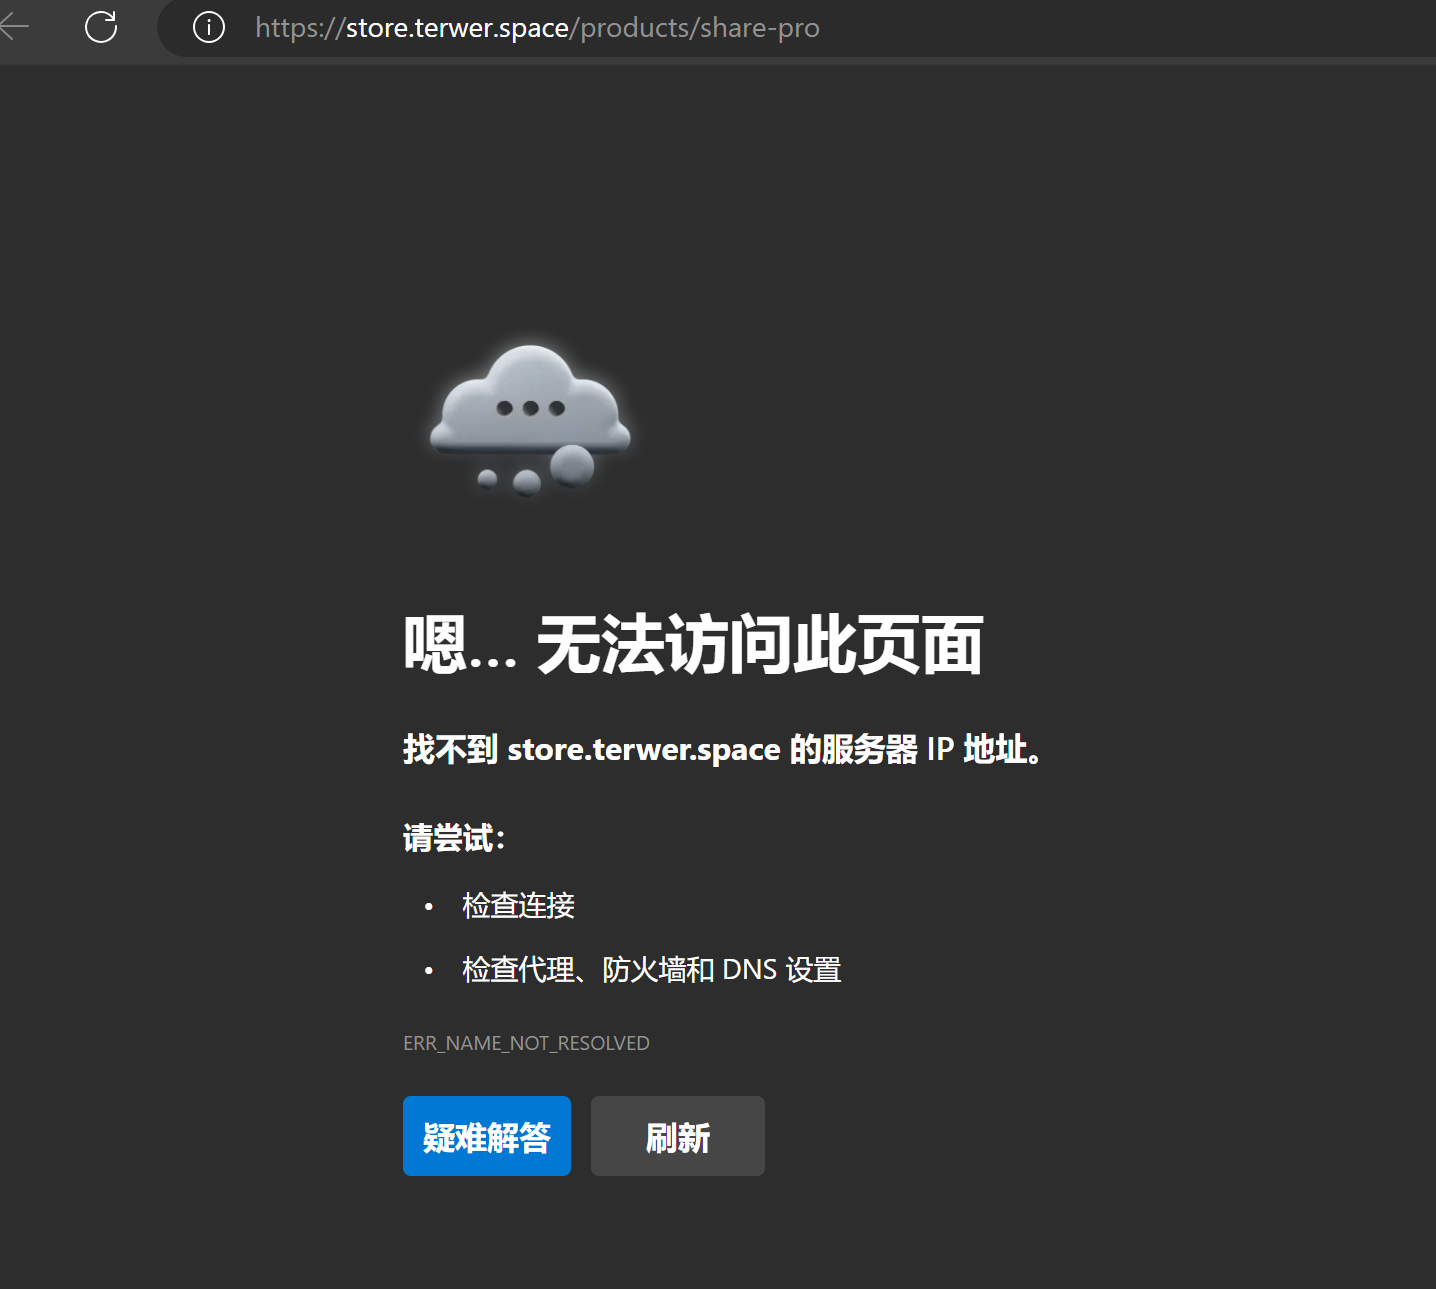
Task: Click the 检查连接 suggestion
Action: coord(518,906)
